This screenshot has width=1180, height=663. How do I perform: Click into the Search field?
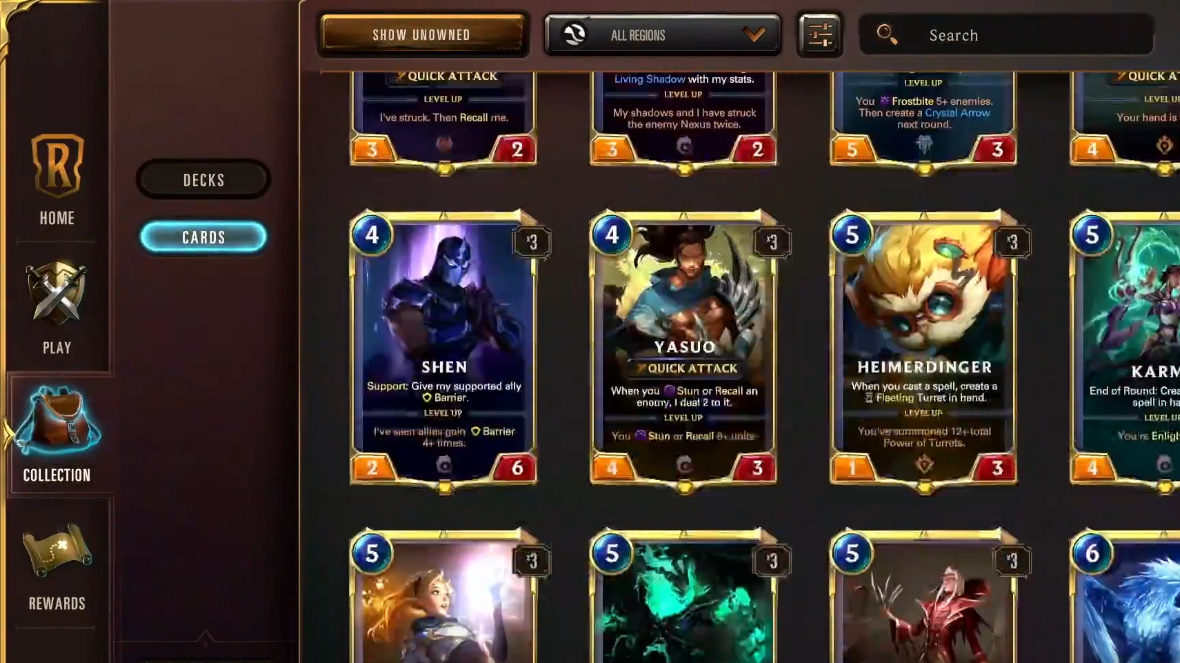pos(1006,35)
